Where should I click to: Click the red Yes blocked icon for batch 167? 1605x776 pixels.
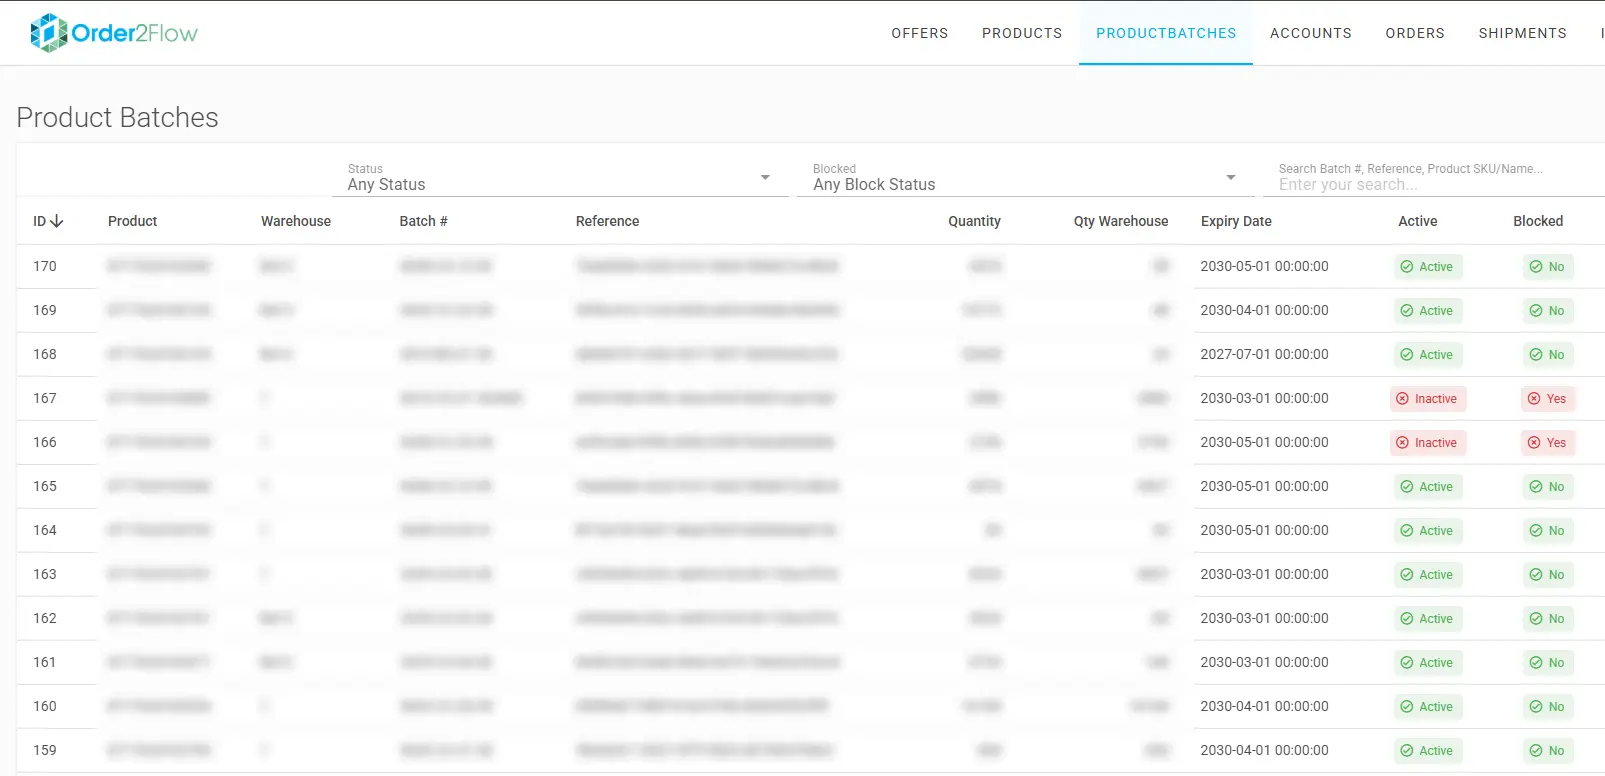tap(1534, 399)
